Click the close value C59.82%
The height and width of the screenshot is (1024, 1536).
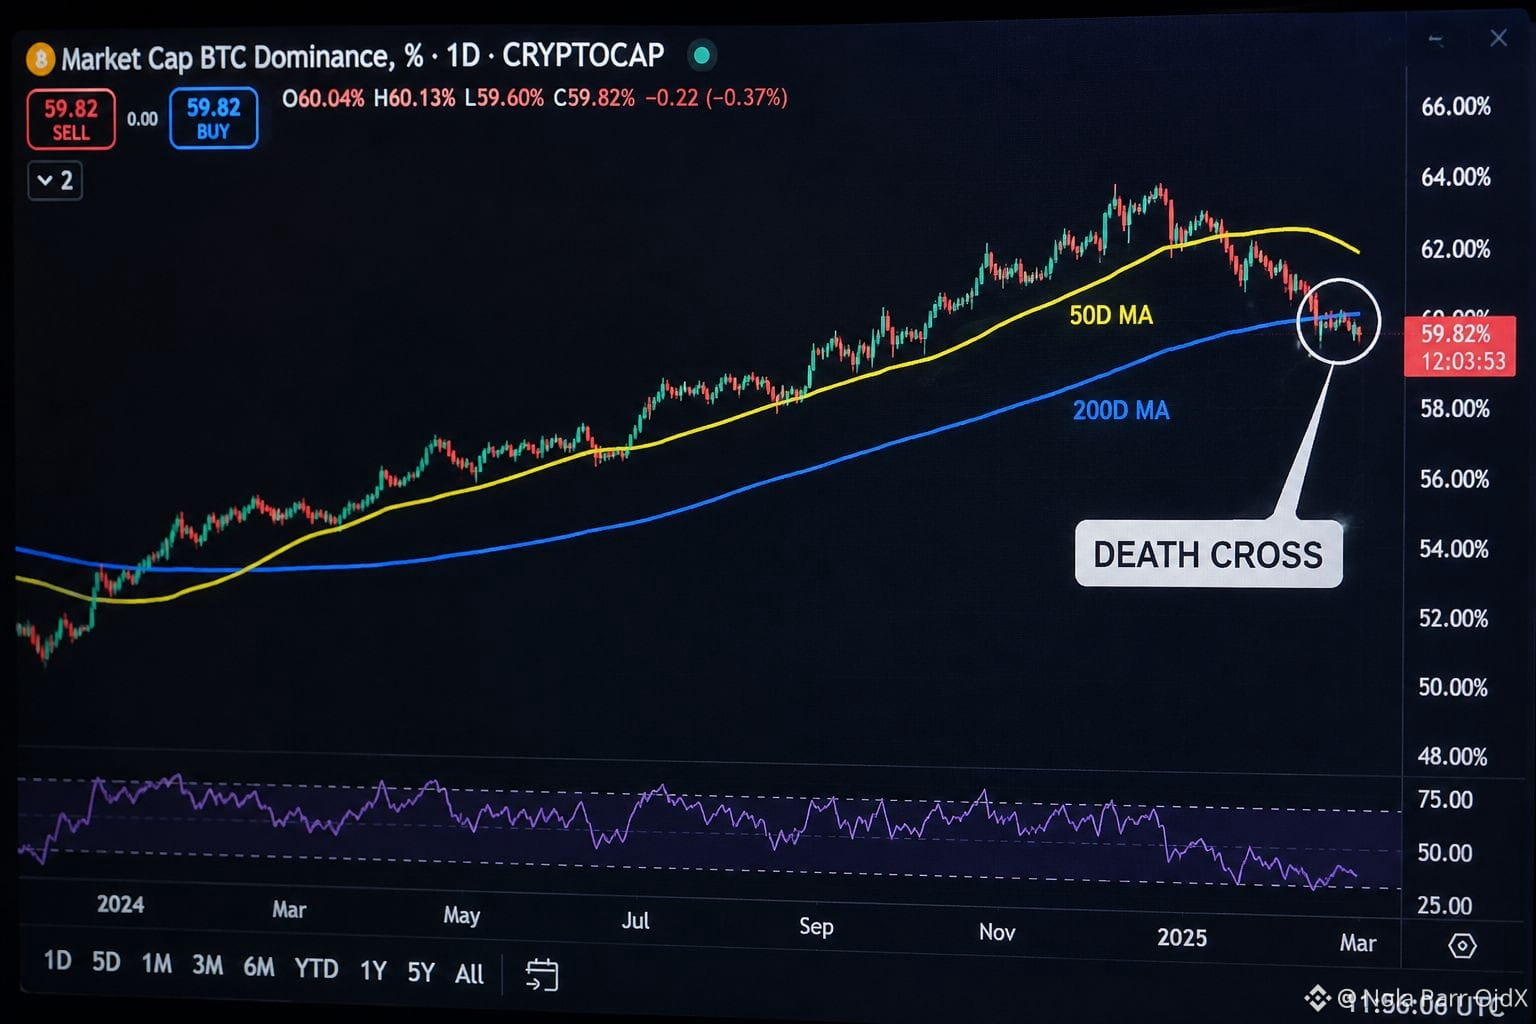coord(594,98)
